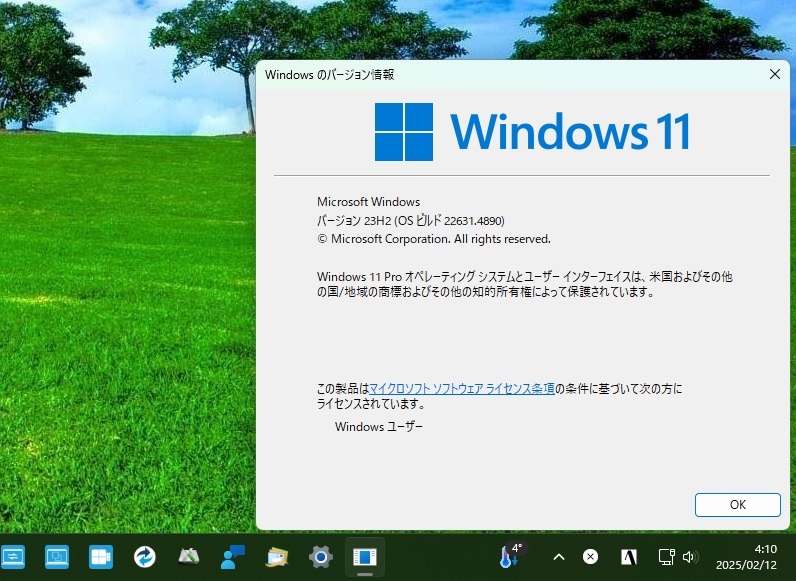796x581 pixels.
Task: Open the two-person chat taskbar icon
Action: 233,557
